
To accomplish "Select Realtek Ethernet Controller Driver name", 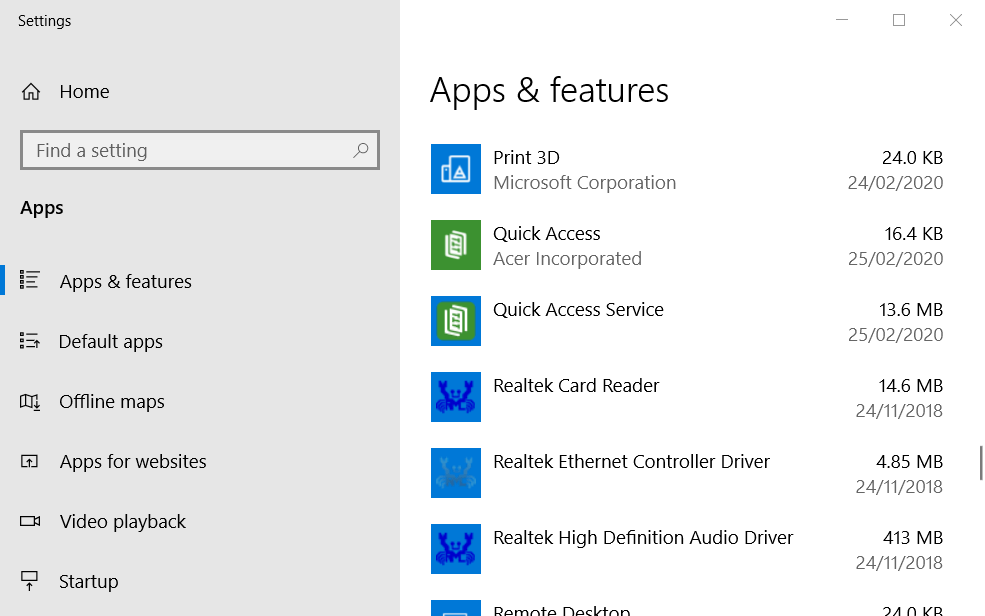I will point(631,462).
